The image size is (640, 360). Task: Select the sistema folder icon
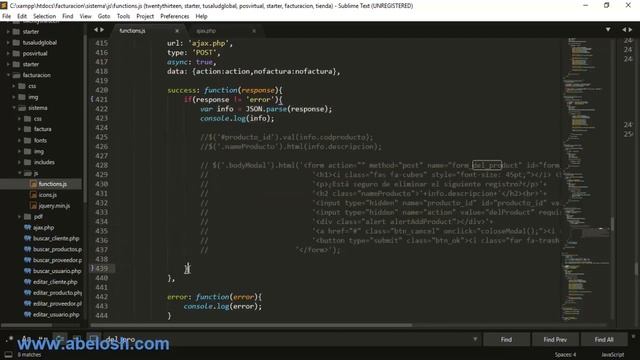pos(22,108)
